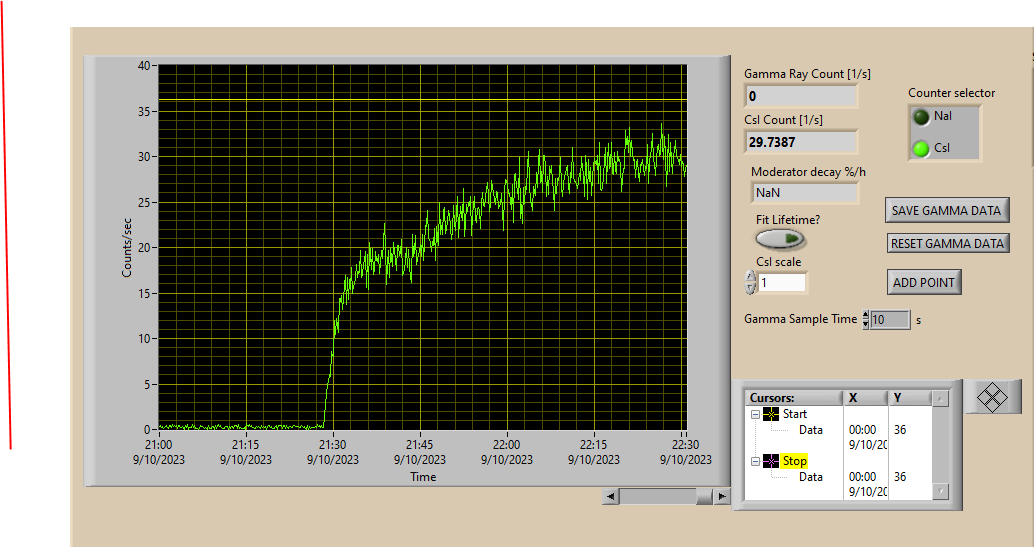
Task: Click the cursor list scroll-up arrow
Action: pyautogui.click(x=940, y=399)
